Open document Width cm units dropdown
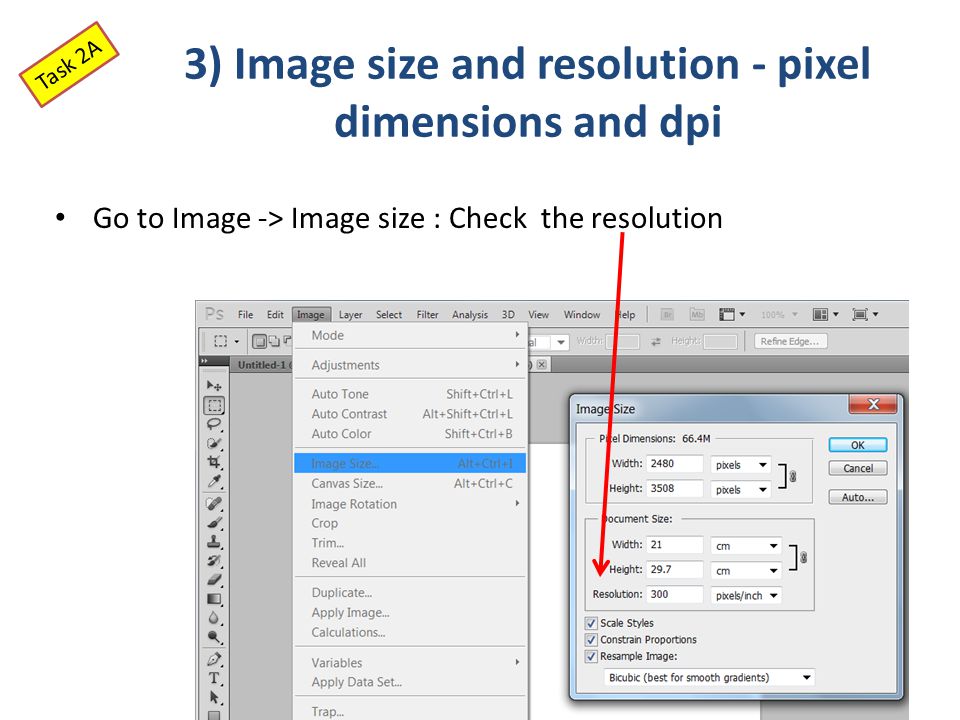960x720 pixels. (x=746, y=546)
